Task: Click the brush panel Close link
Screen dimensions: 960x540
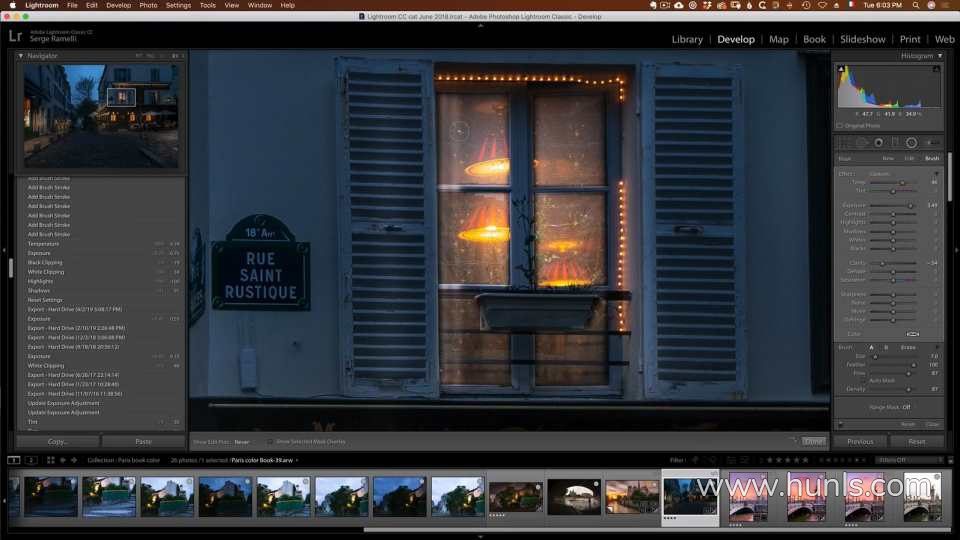Action: (x=932, y=424)
